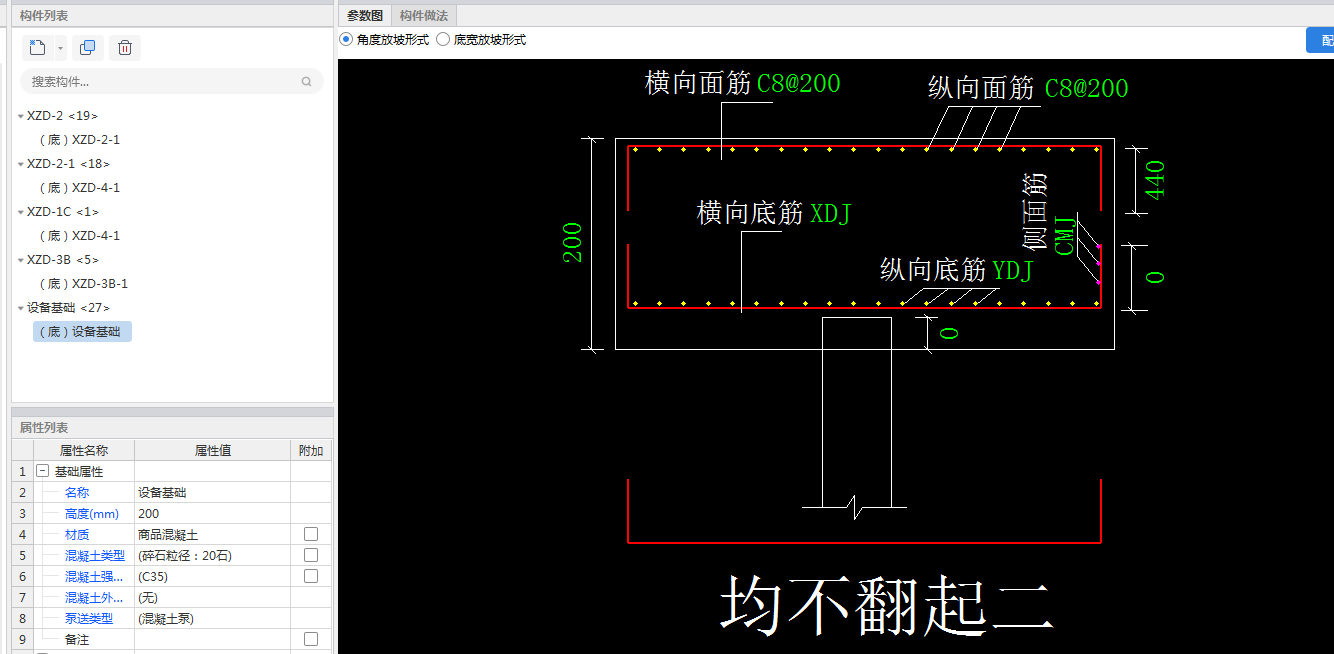The image size is (1334, 654).
Task: Click the 属性值 column header
Action: tap(212, 450)
